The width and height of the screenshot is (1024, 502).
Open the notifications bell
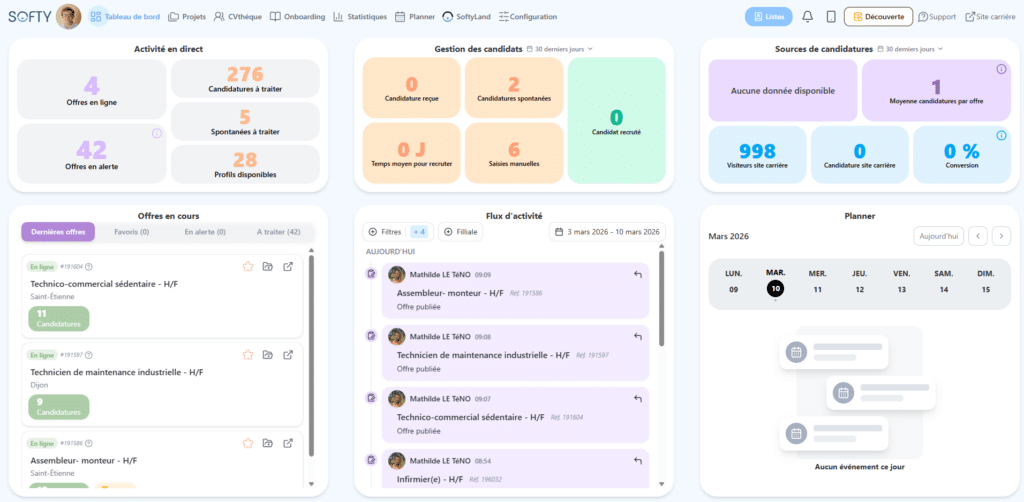click(808, 16)
